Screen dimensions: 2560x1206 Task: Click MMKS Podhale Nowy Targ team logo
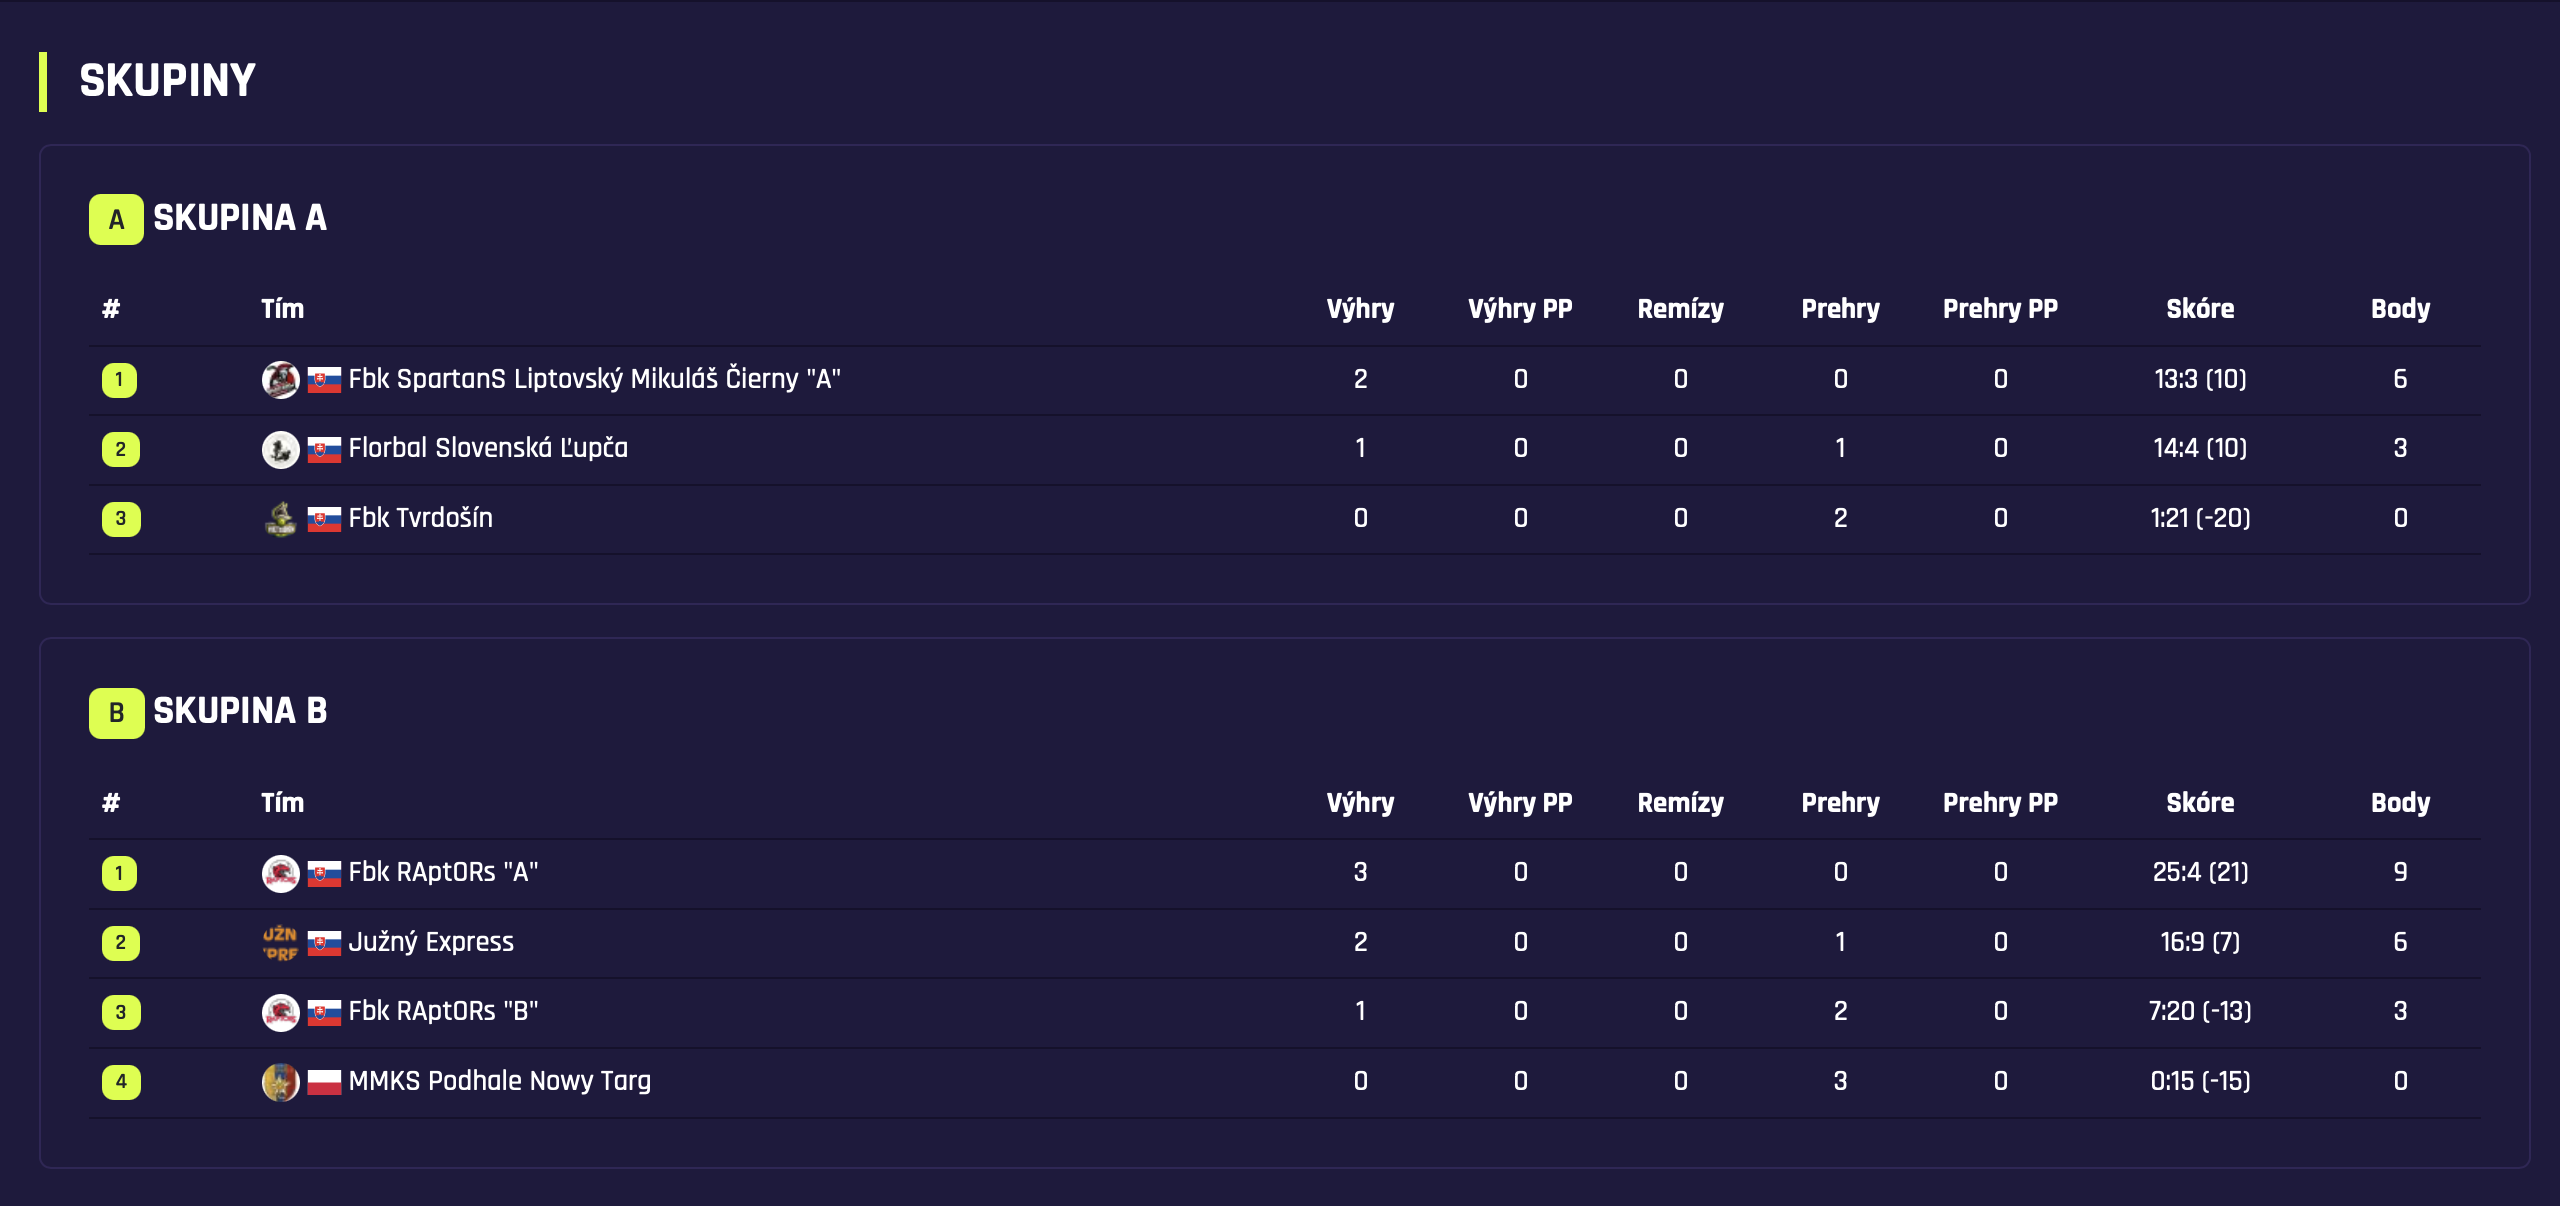[x=280, y=1081]
